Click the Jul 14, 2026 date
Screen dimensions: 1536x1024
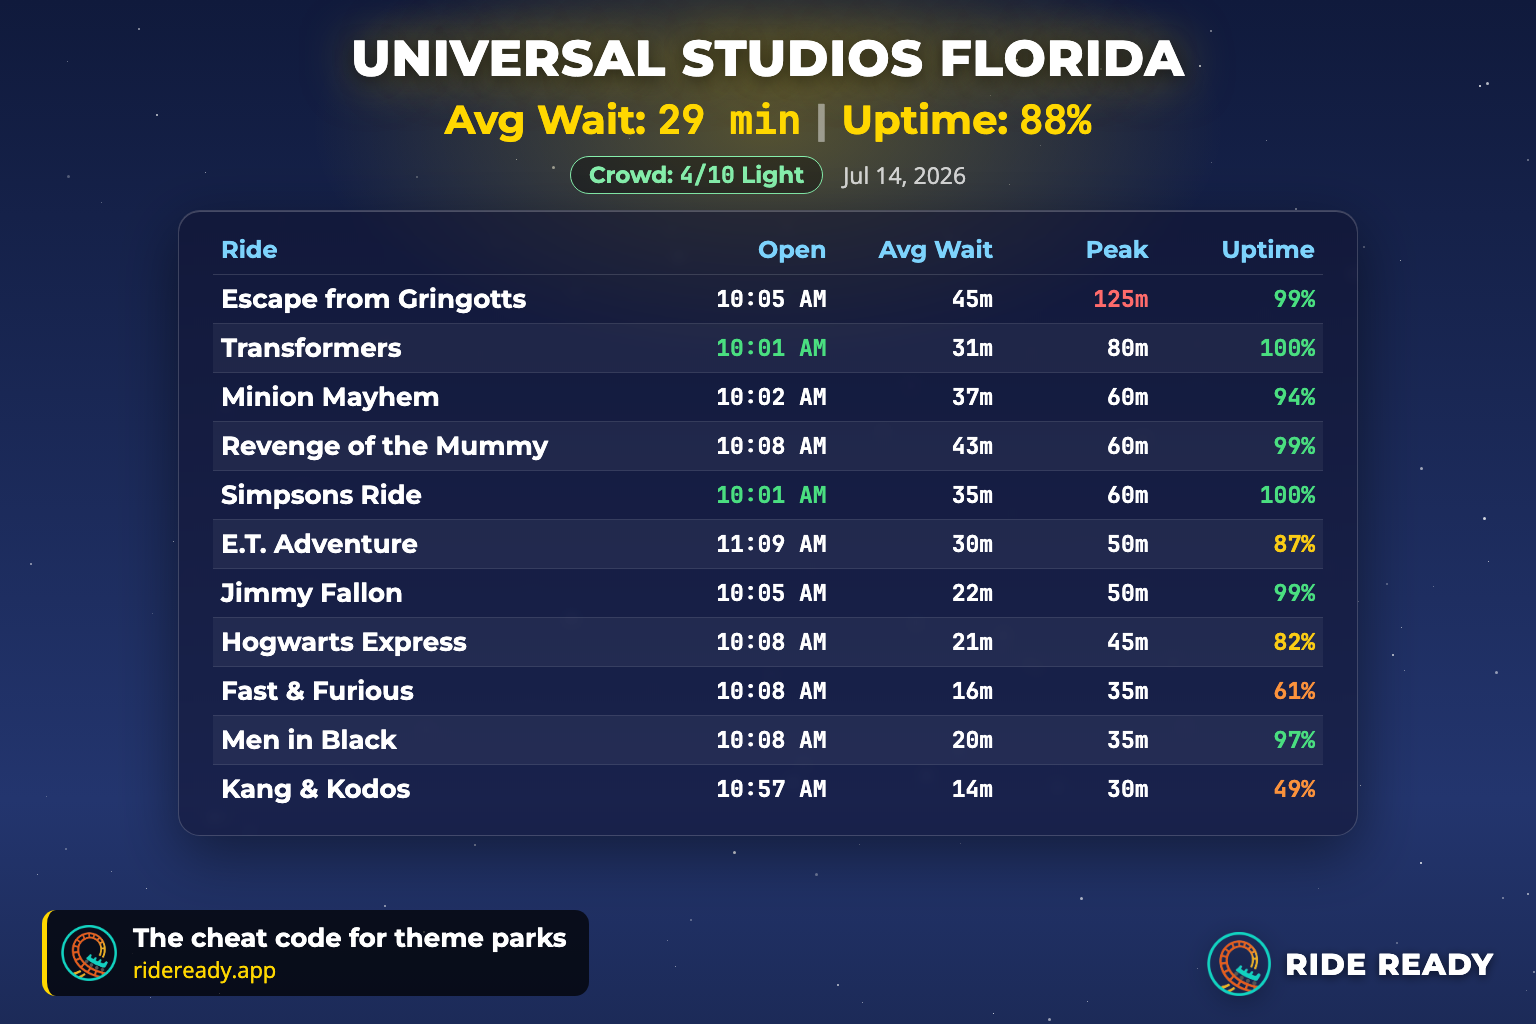pos(904,176)
